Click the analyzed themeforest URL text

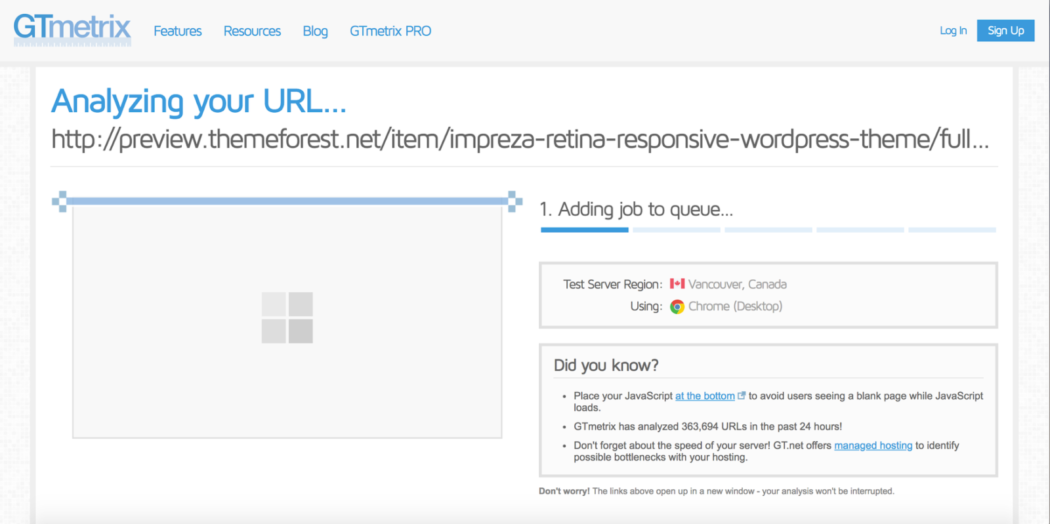pos(520,140)
